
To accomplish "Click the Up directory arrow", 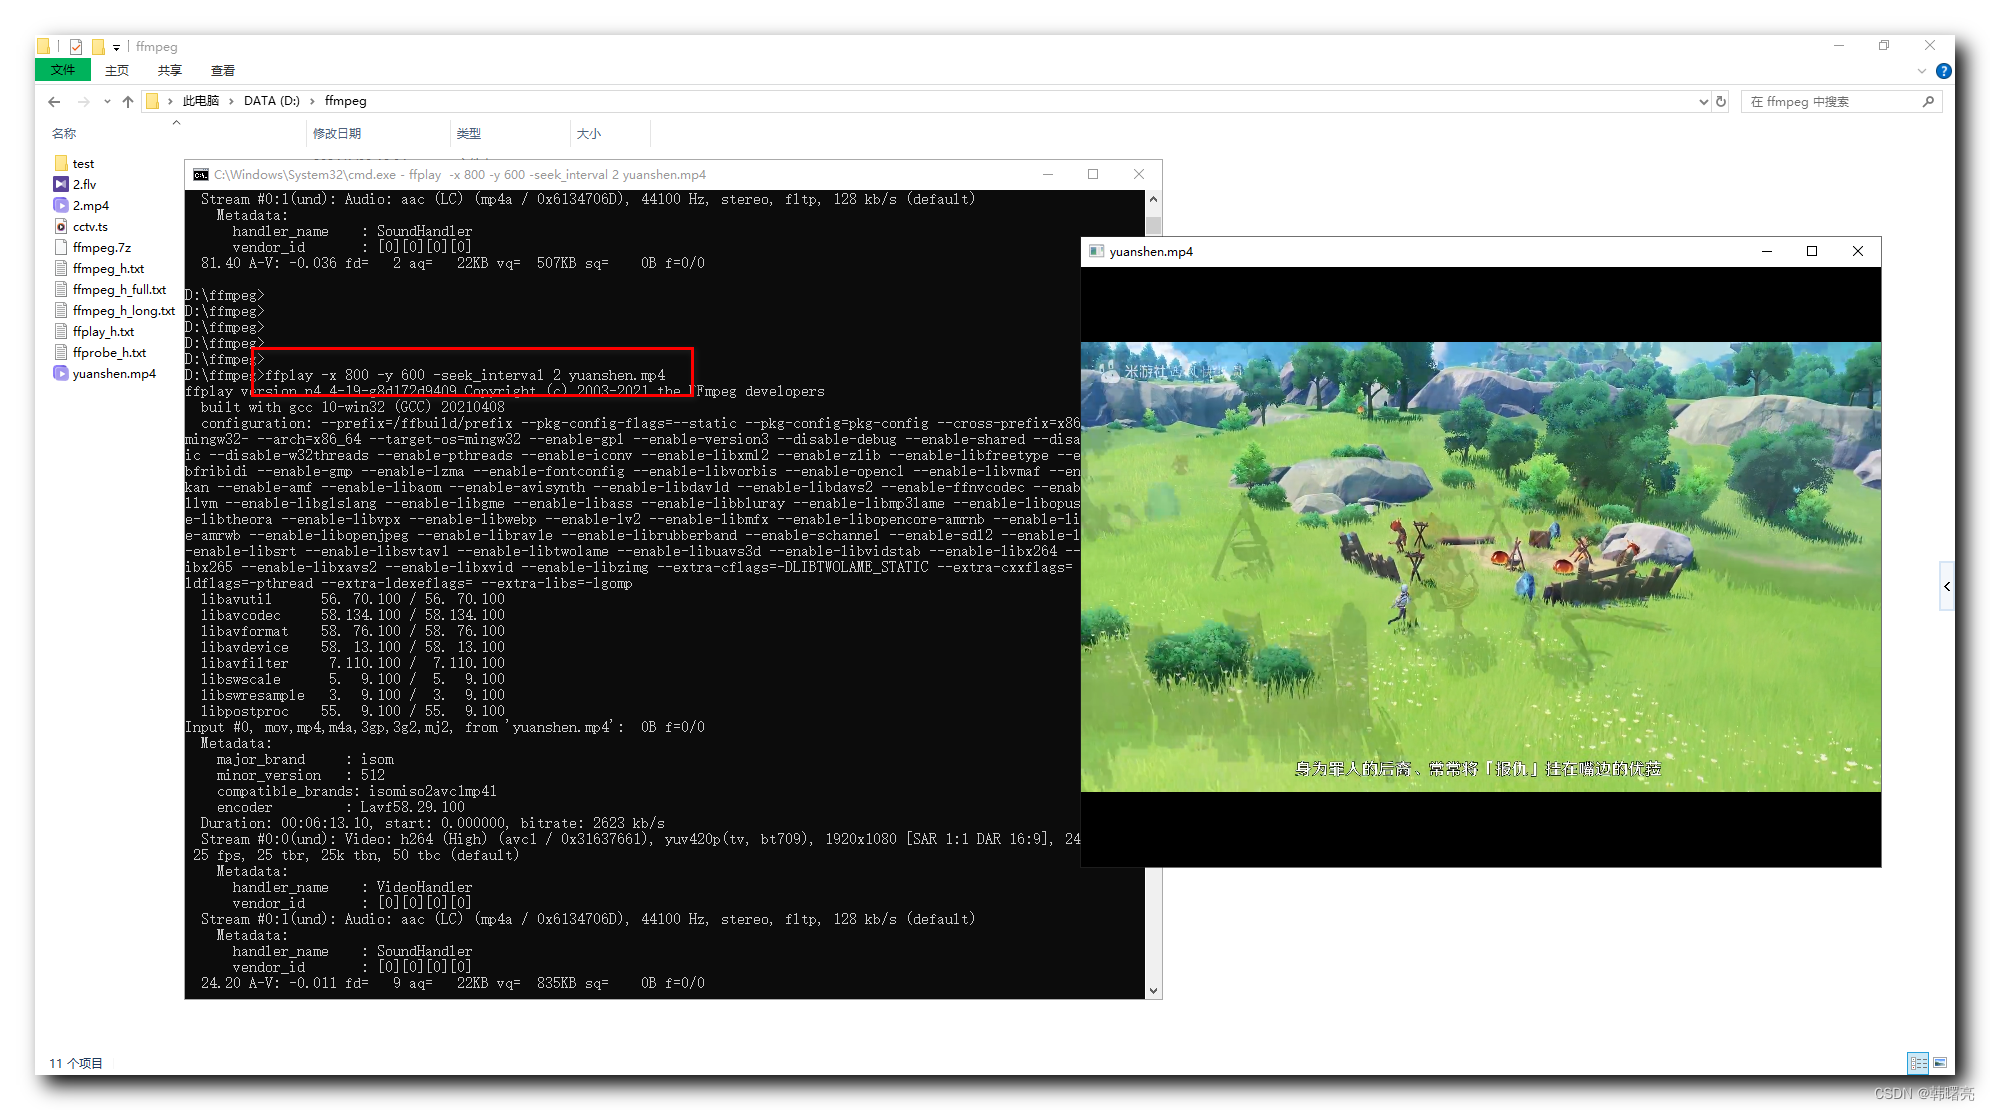I will (128, 102).
